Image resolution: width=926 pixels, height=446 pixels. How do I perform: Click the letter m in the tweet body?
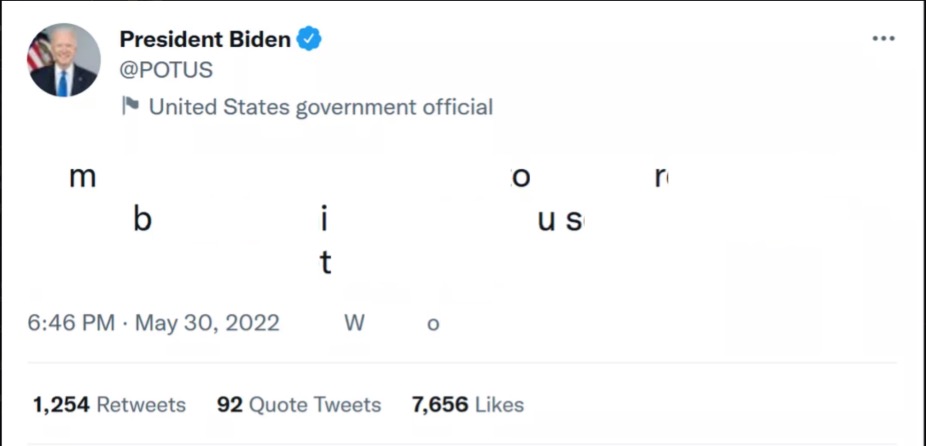[82, 177]
